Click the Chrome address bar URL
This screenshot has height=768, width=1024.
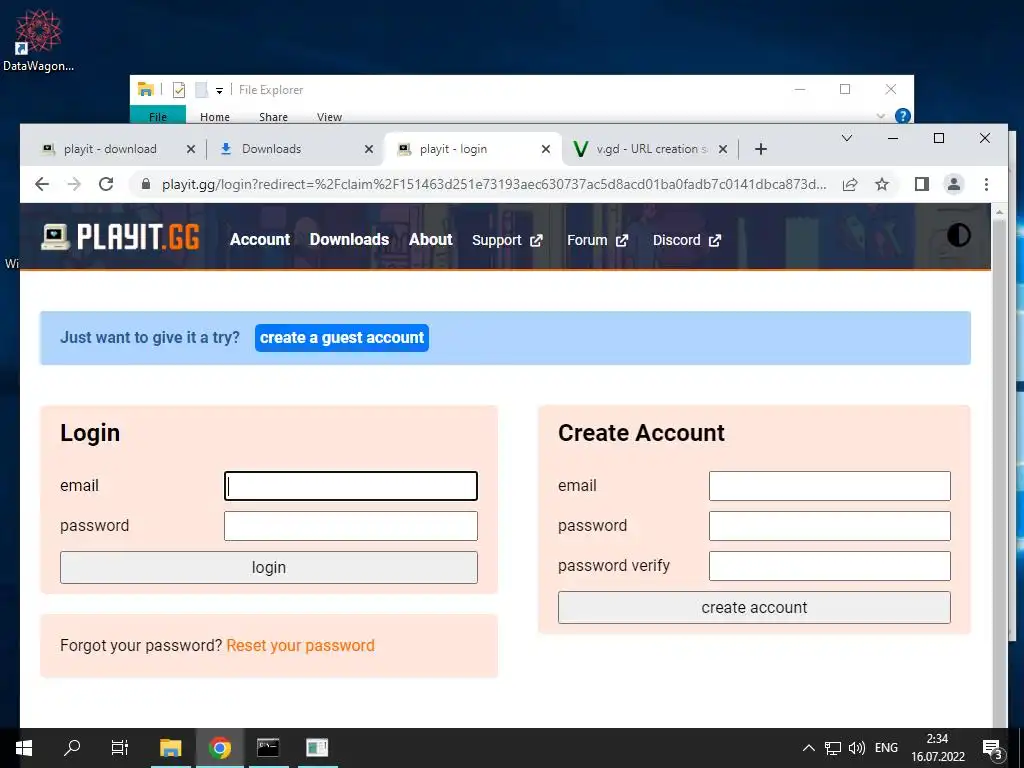click(x=494, y=184)
